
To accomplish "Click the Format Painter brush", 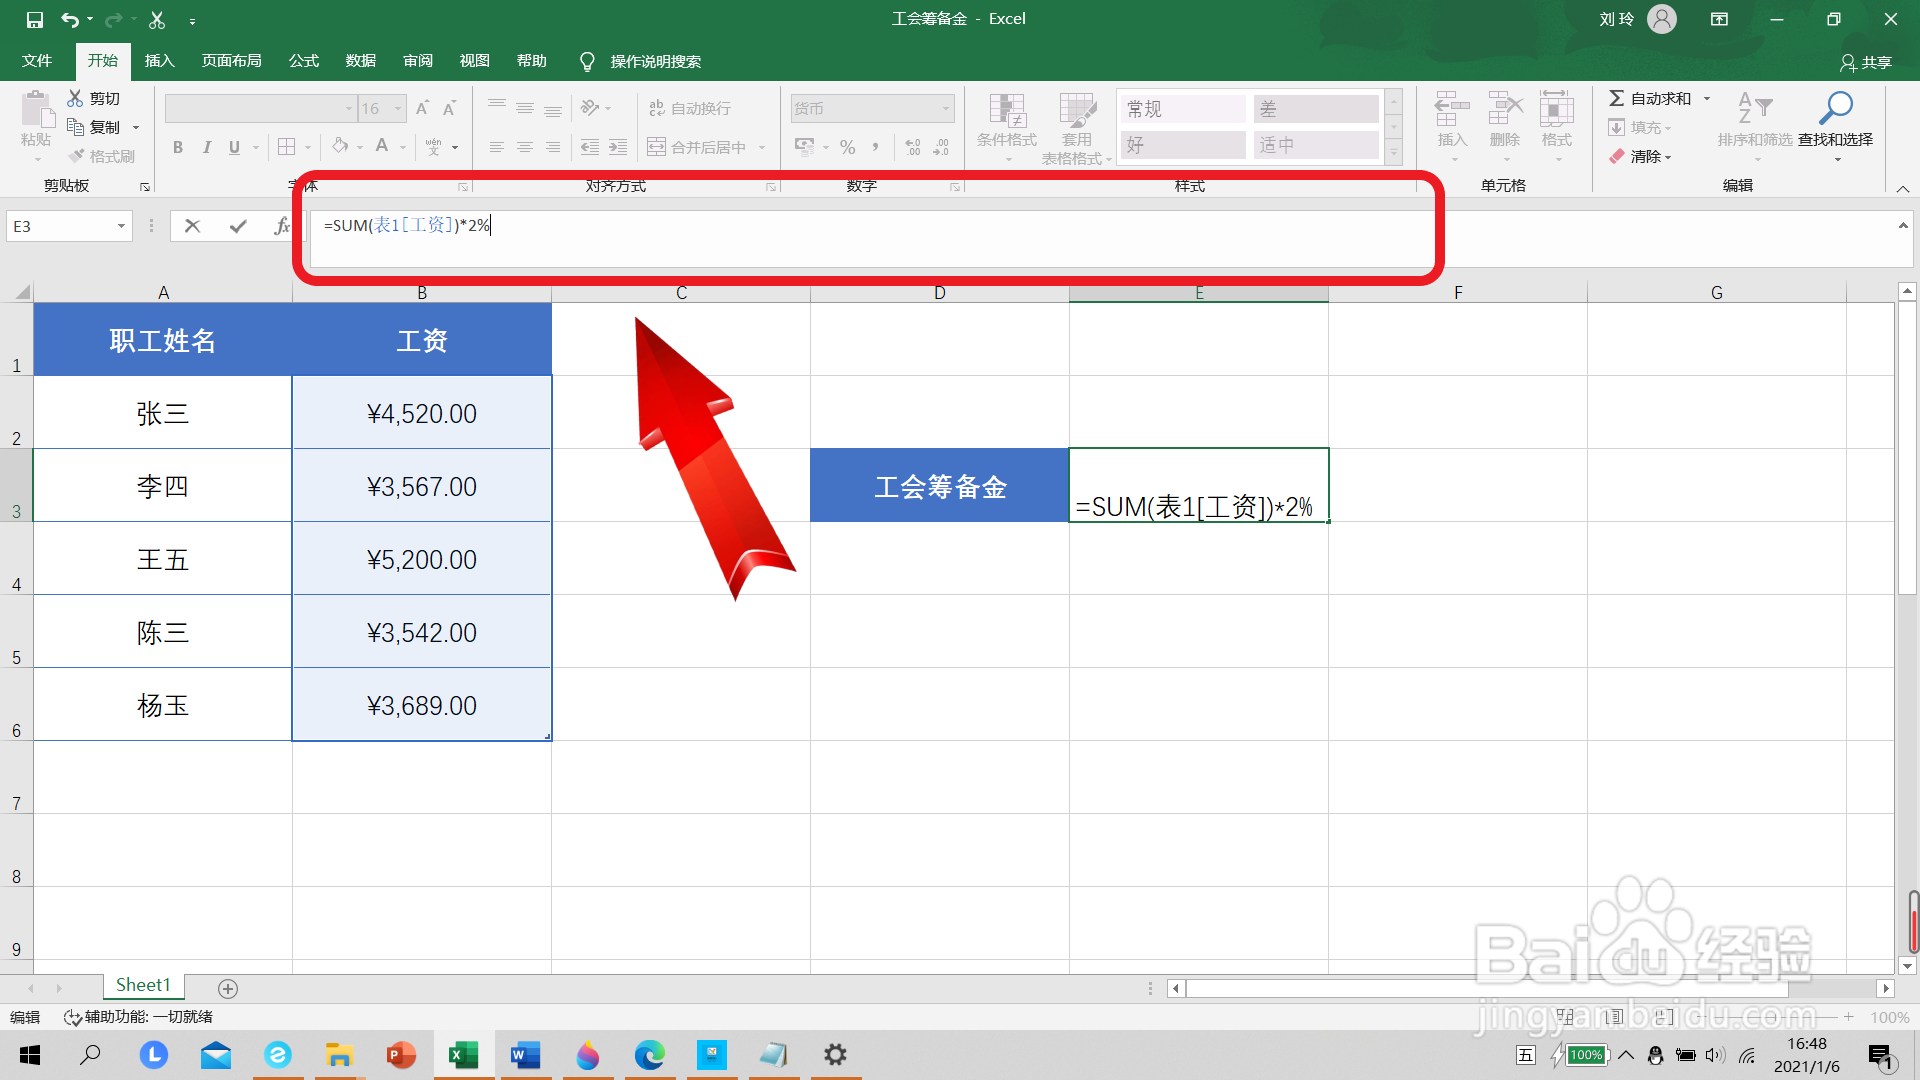I will (x=101, y=156).
